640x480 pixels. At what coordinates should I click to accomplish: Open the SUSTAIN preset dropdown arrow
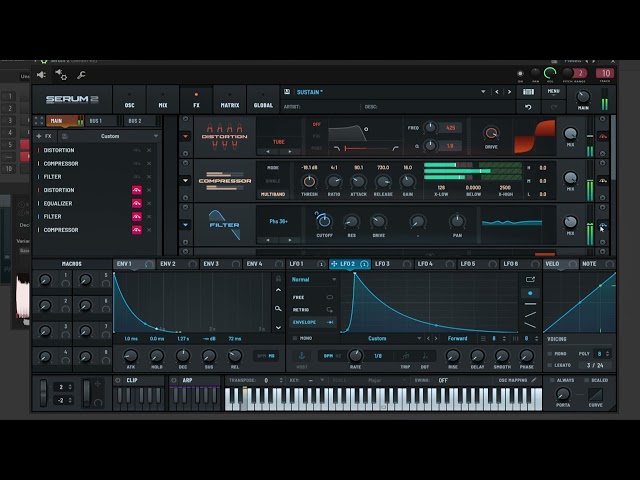point(483,92)
